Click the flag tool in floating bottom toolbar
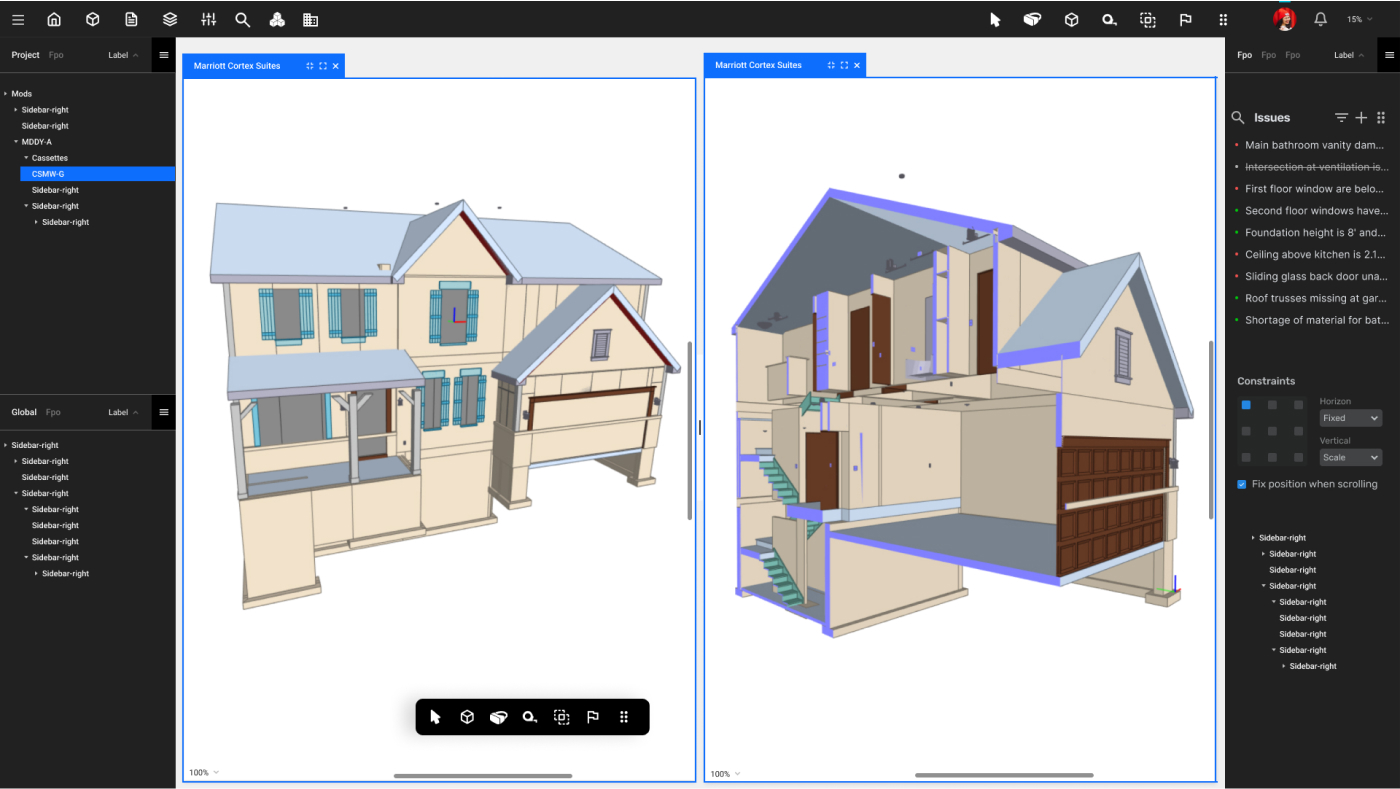 592,717
